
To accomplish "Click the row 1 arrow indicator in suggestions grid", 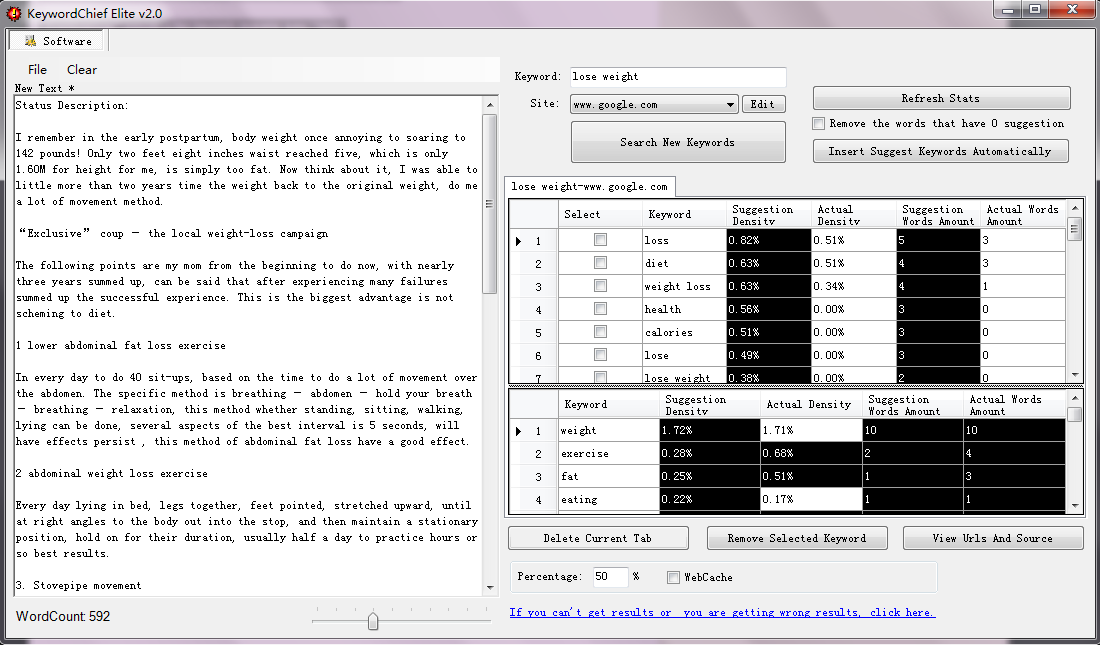I will (518, 240).
